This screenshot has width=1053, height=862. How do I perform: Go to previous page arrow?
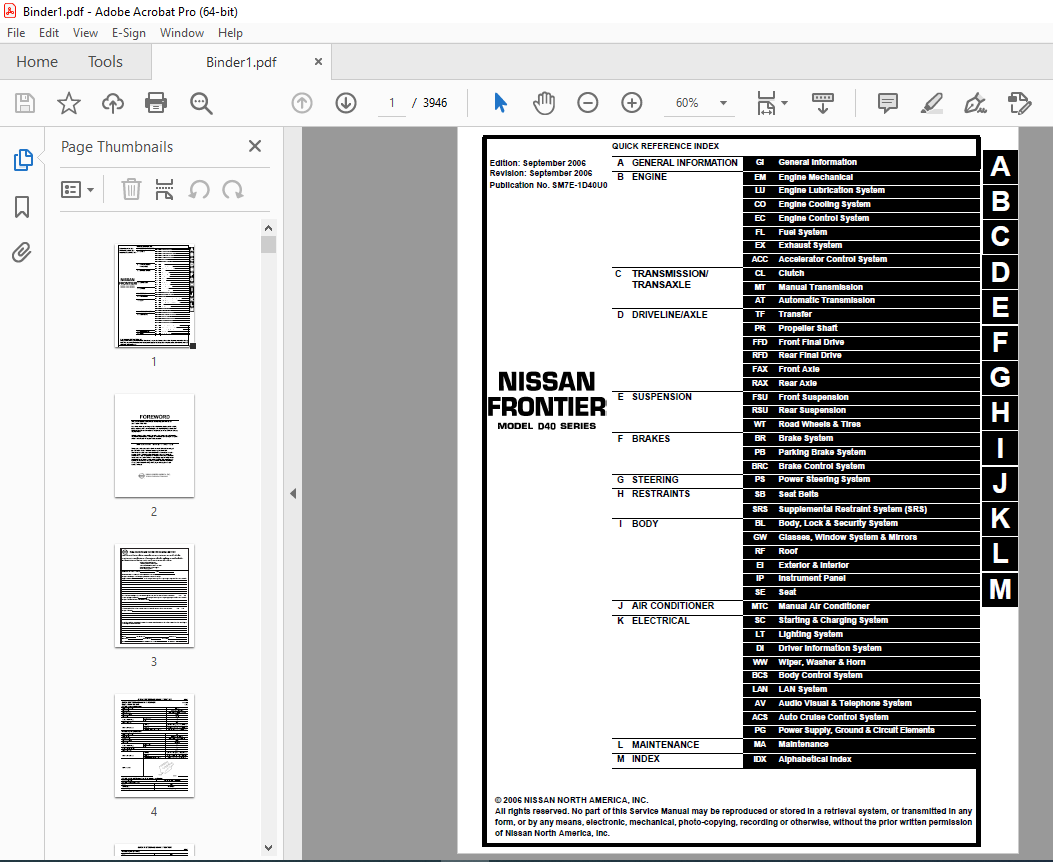(x=302, y=103)
